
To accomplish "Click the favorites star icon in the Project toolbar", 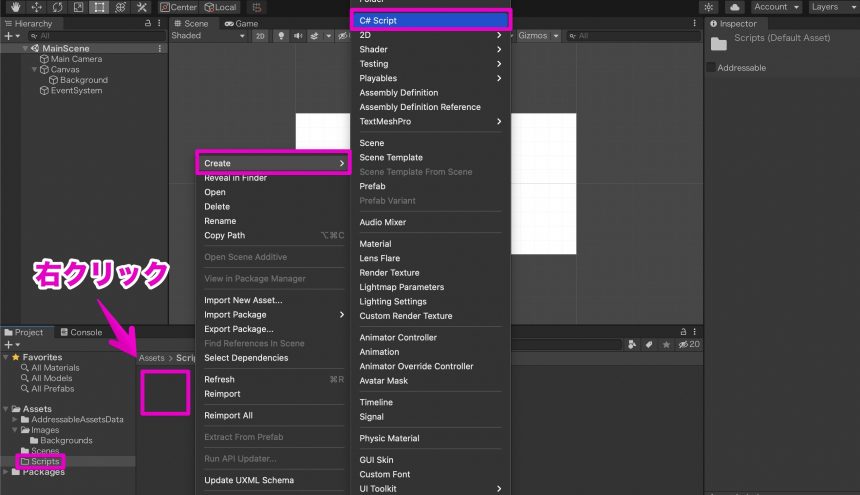I will click(x=666, y=344).
